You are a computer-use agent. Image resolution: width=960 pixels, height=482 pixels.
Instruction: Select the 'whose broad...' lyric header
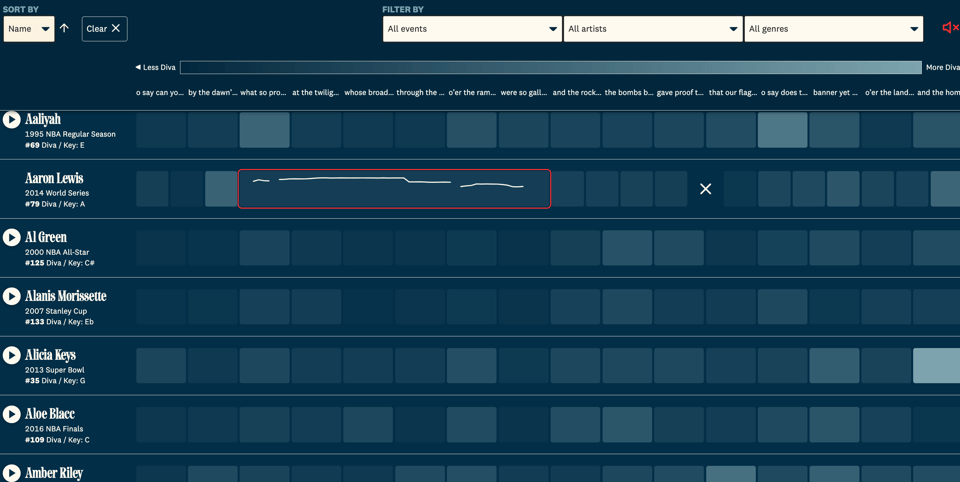pos(369,92)
